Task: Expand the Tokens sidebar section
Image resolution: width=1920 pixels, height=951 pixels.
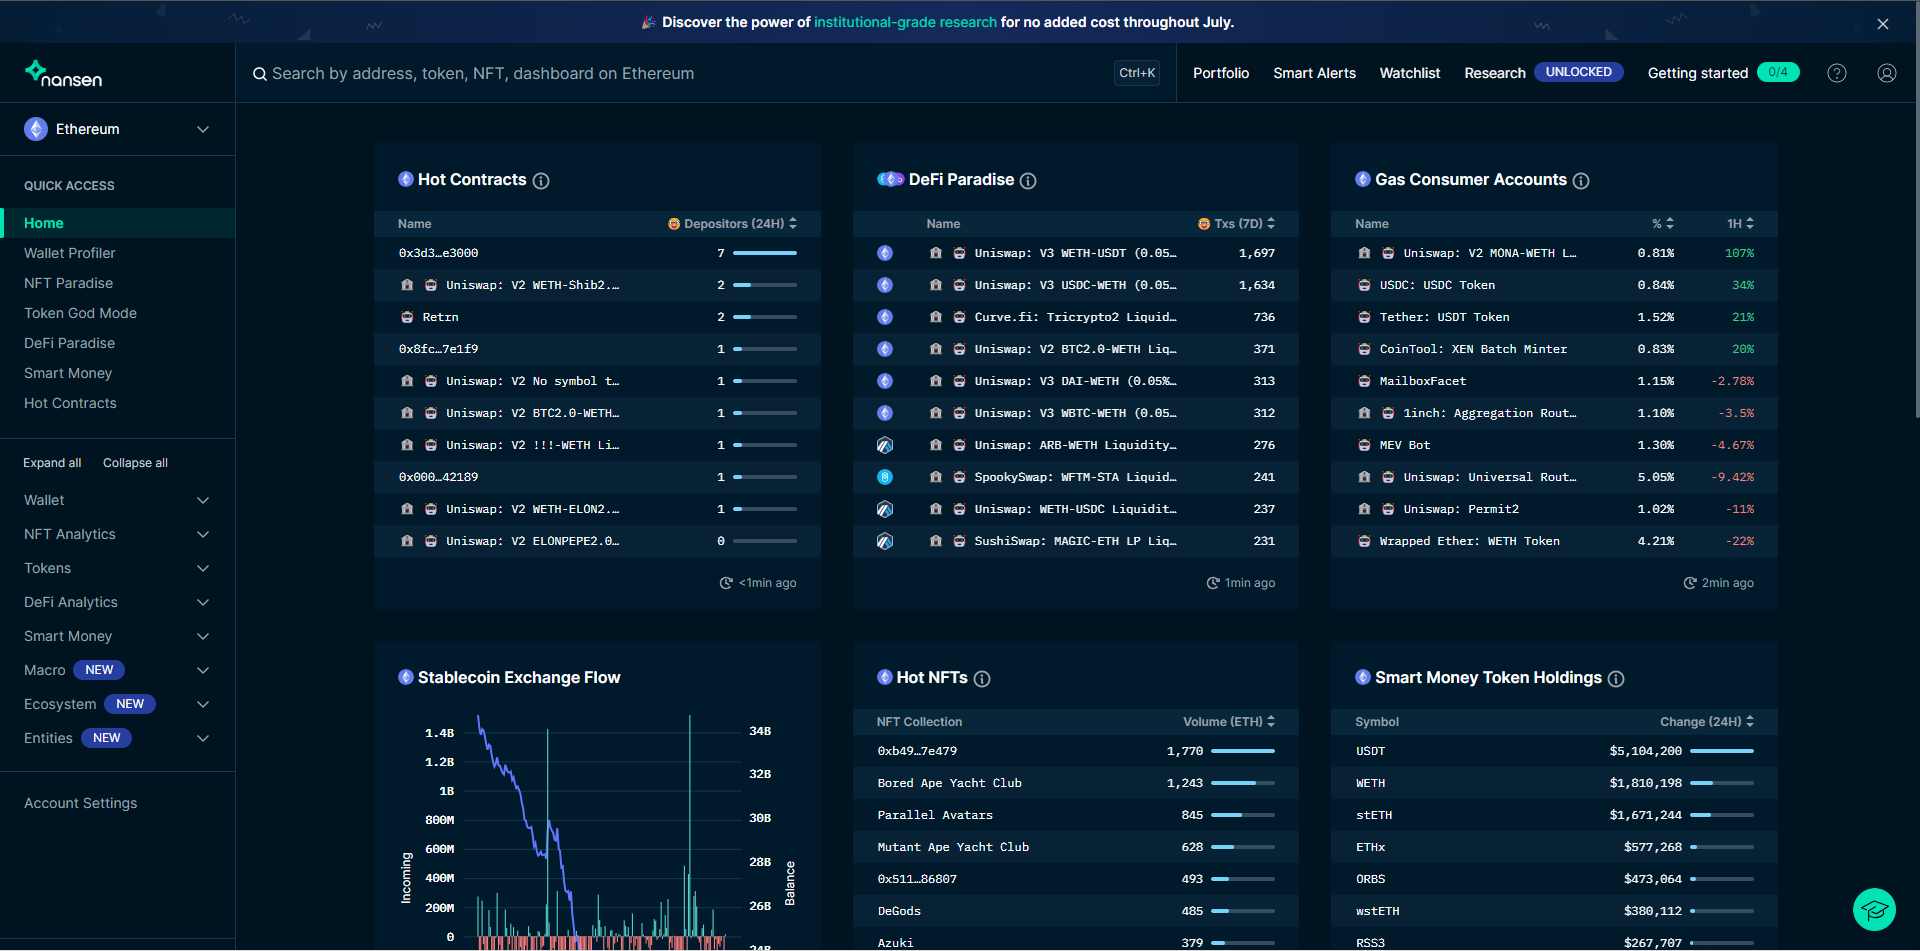Action: pyautogui.click(x=117, y=568)
